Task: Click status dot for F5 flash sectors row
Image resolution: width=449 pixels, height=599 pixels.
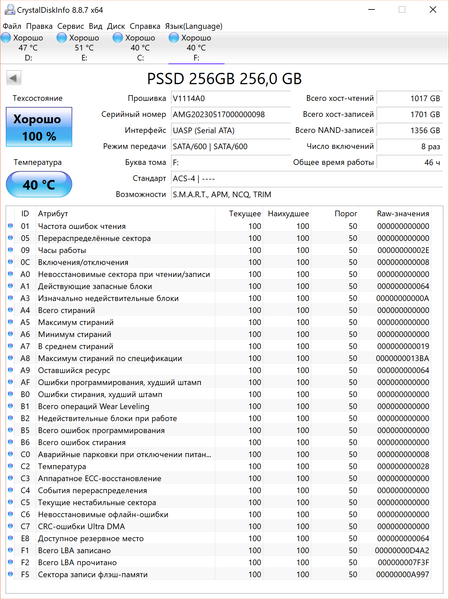Action: [x=10, y=574]
